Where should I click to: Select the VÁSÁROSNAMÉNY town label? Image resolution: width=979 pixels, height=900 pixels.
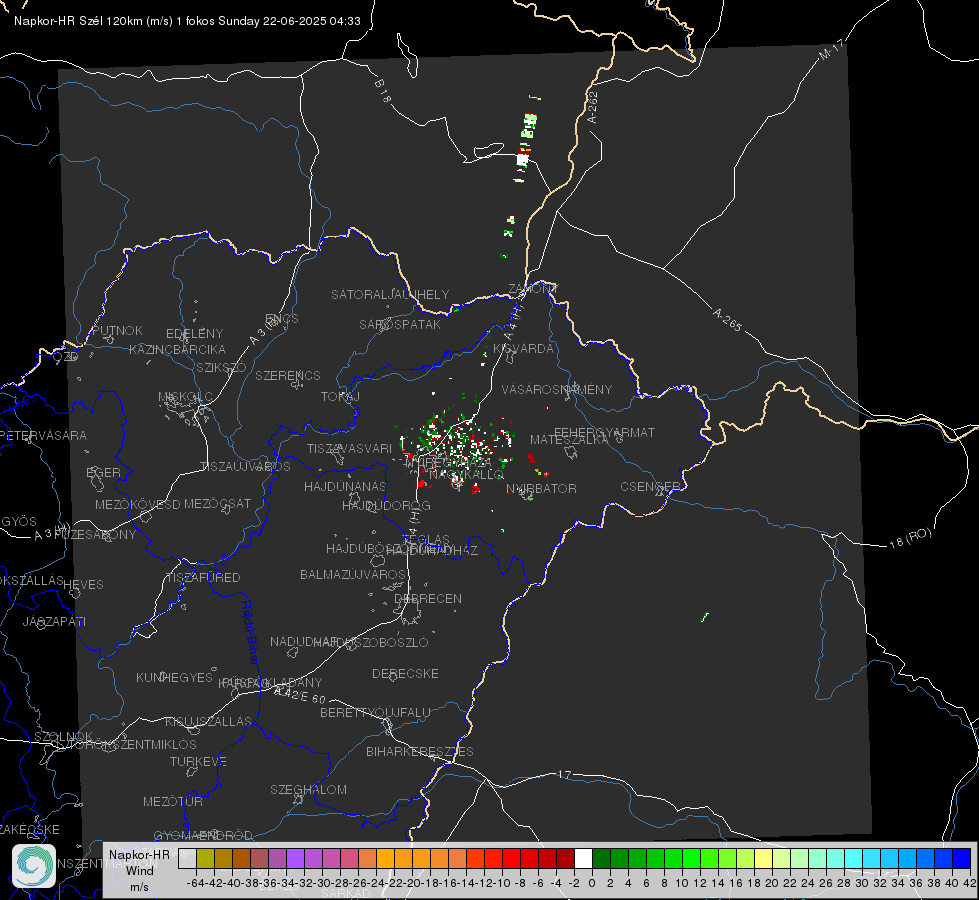coord(557,390)
